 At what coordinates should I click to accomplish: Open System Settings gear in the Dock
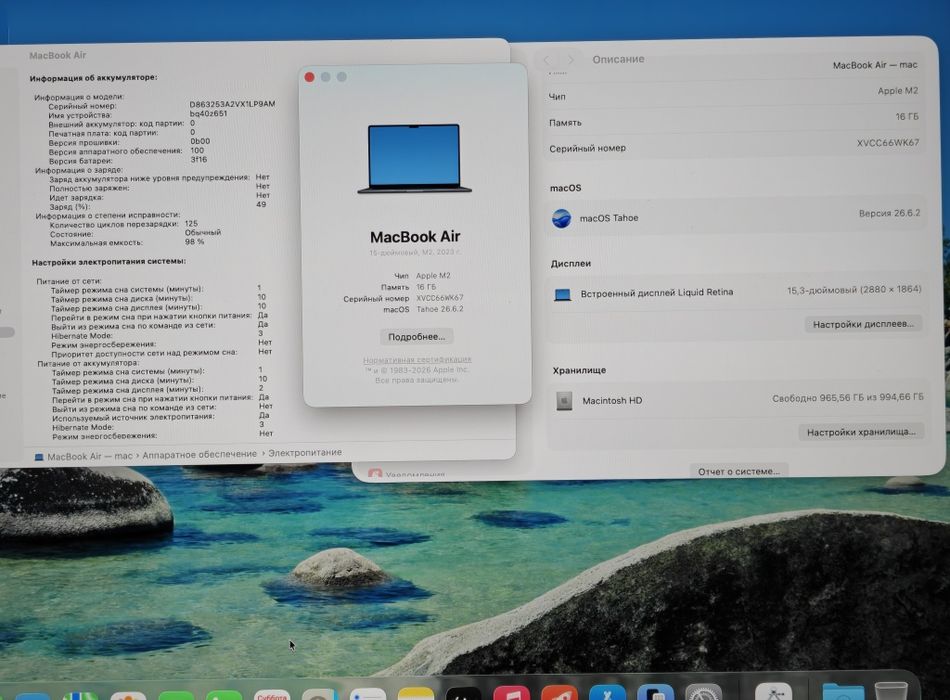703,691
